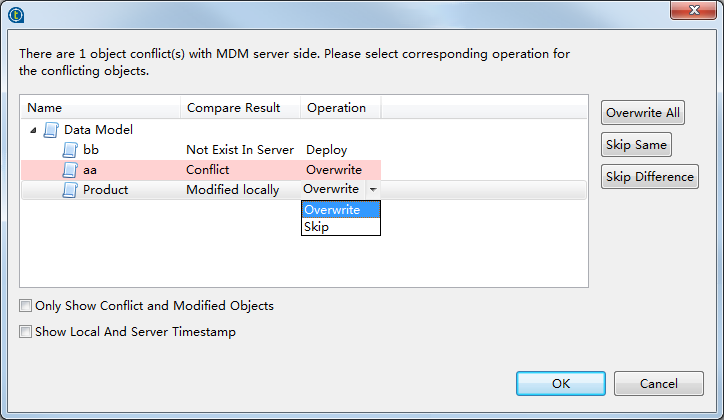
Task: Toggle Show Local And Server Timestamp checkbox
Action: coord(26,332)
